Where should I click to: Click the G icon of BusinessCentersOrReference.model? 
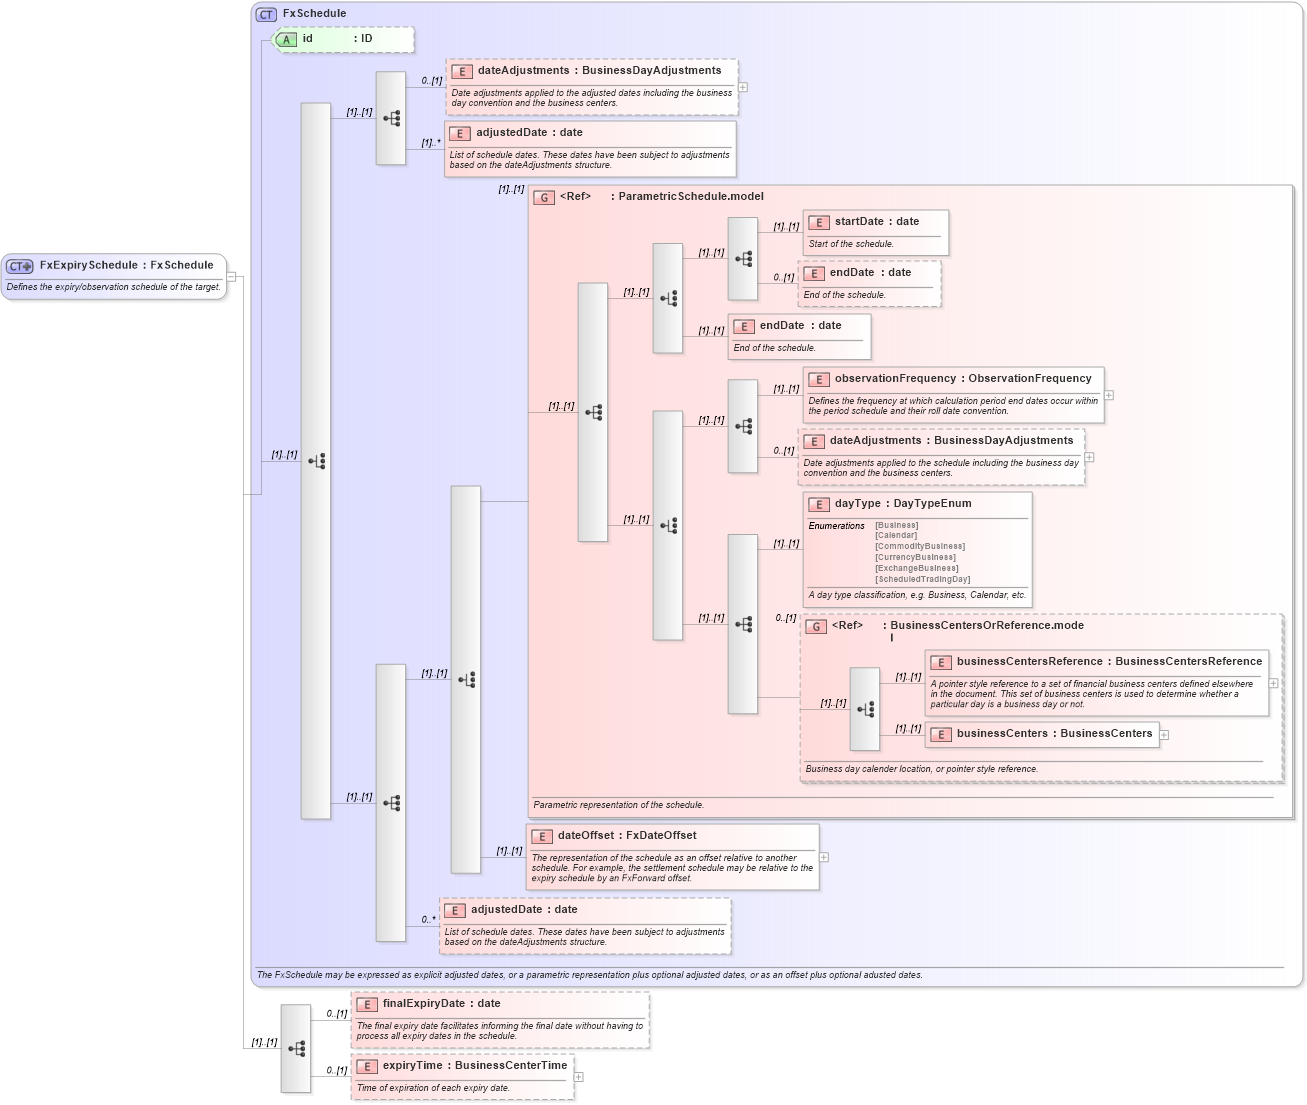[816, 627]
